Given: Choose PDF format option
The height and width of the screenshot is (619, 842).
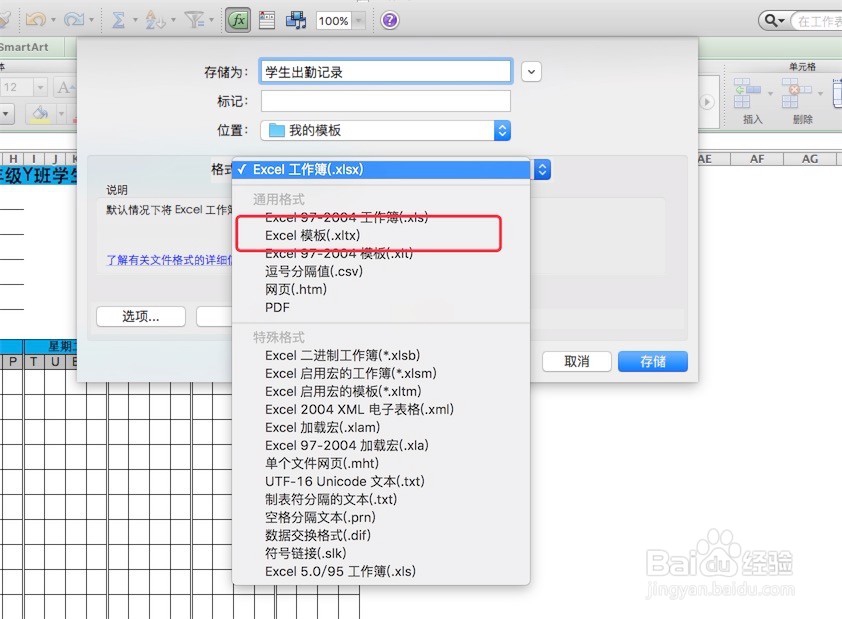Looking at the screenshot, I should point(381,308).
